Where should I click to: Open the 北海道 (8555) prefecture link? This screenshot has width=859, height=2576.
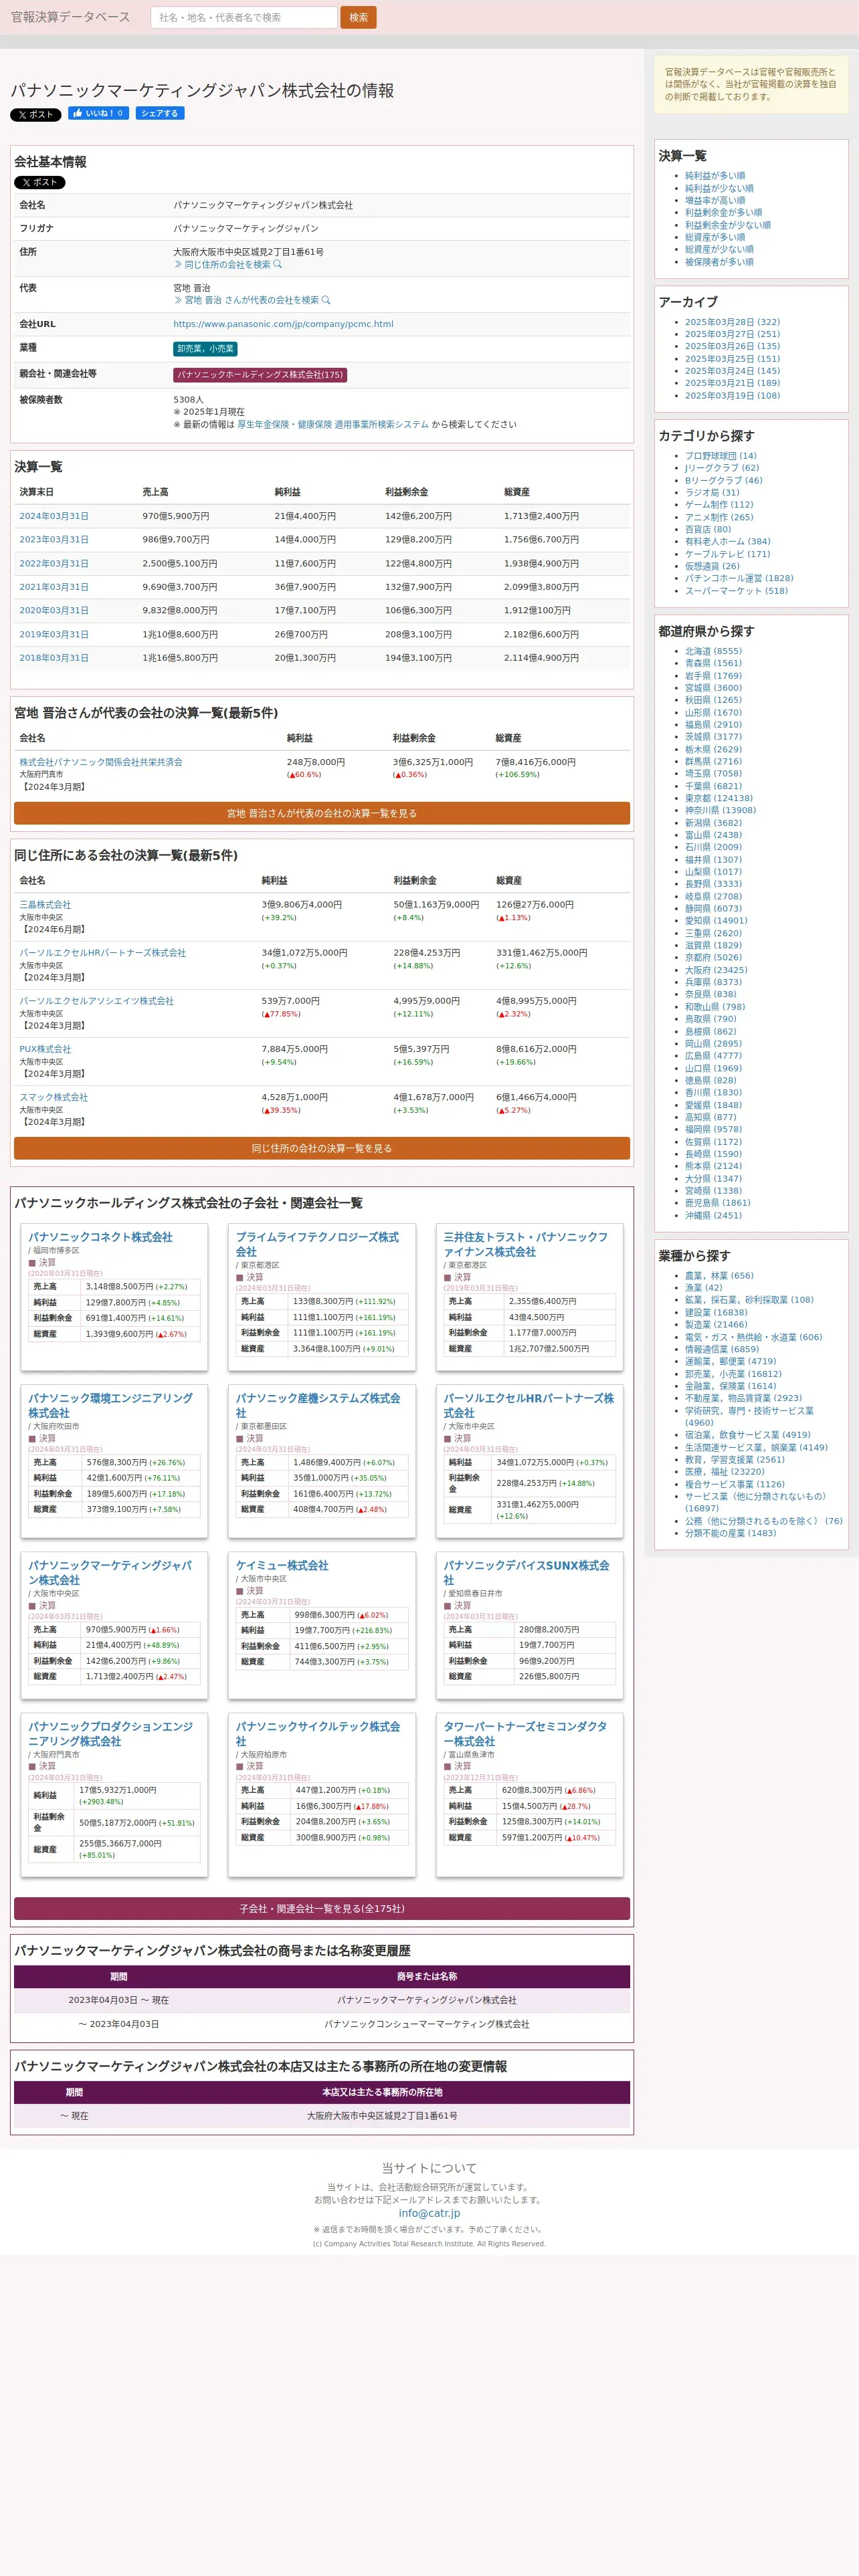click(x=713, y=651)
